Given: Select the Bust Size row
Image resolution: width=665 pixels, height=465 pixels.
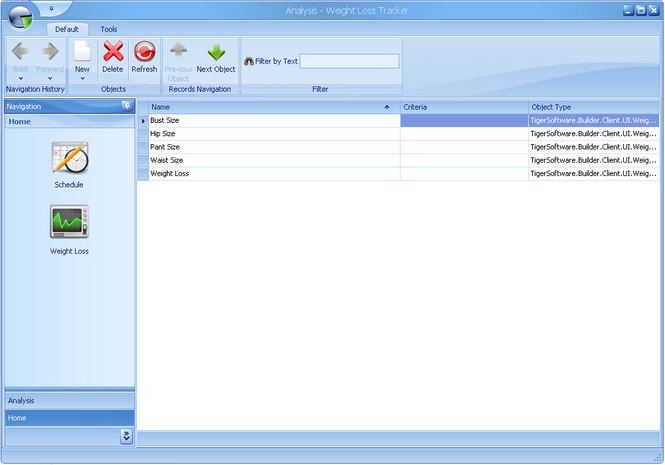Looking at the screenshot, I should [x=398, y=120].
